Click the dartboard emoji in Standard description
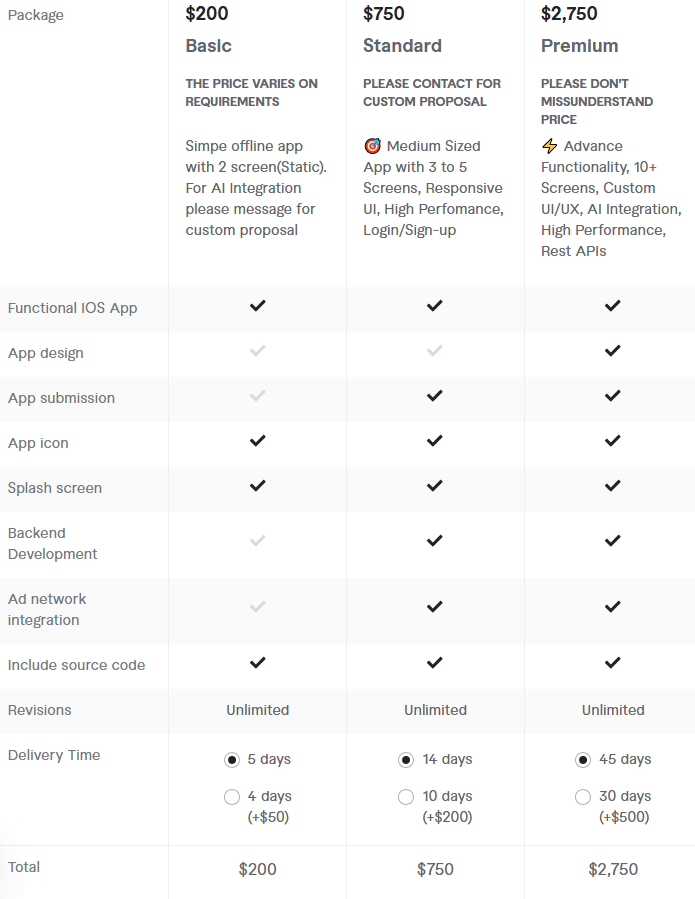695x899 pixels. coord(372,146)
